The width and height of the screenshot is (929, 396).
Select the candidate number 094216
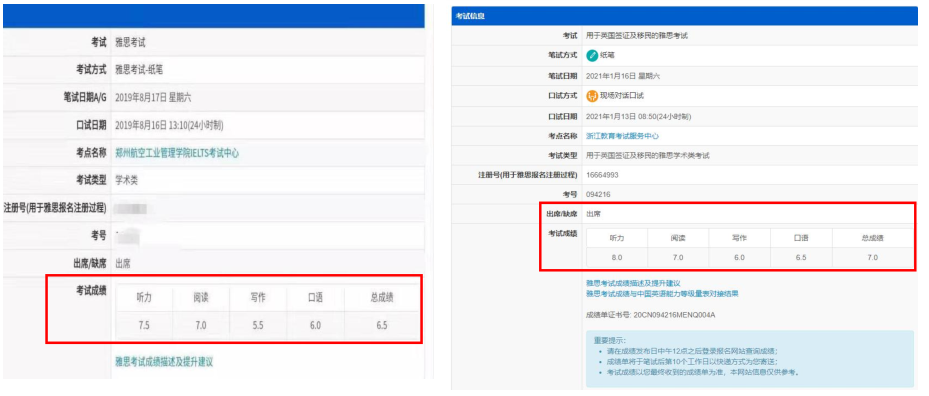[x=598, y=194]
